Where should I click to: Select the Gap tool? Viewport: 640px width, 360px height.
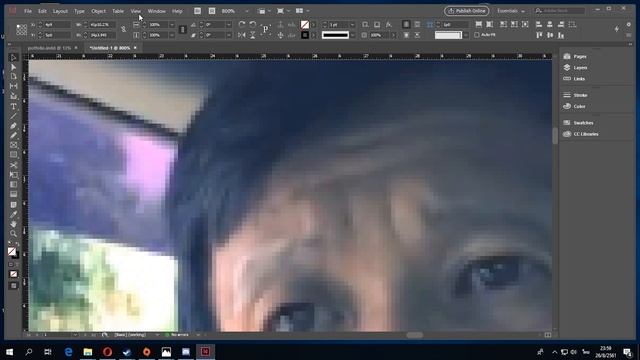tap(13, 87)
